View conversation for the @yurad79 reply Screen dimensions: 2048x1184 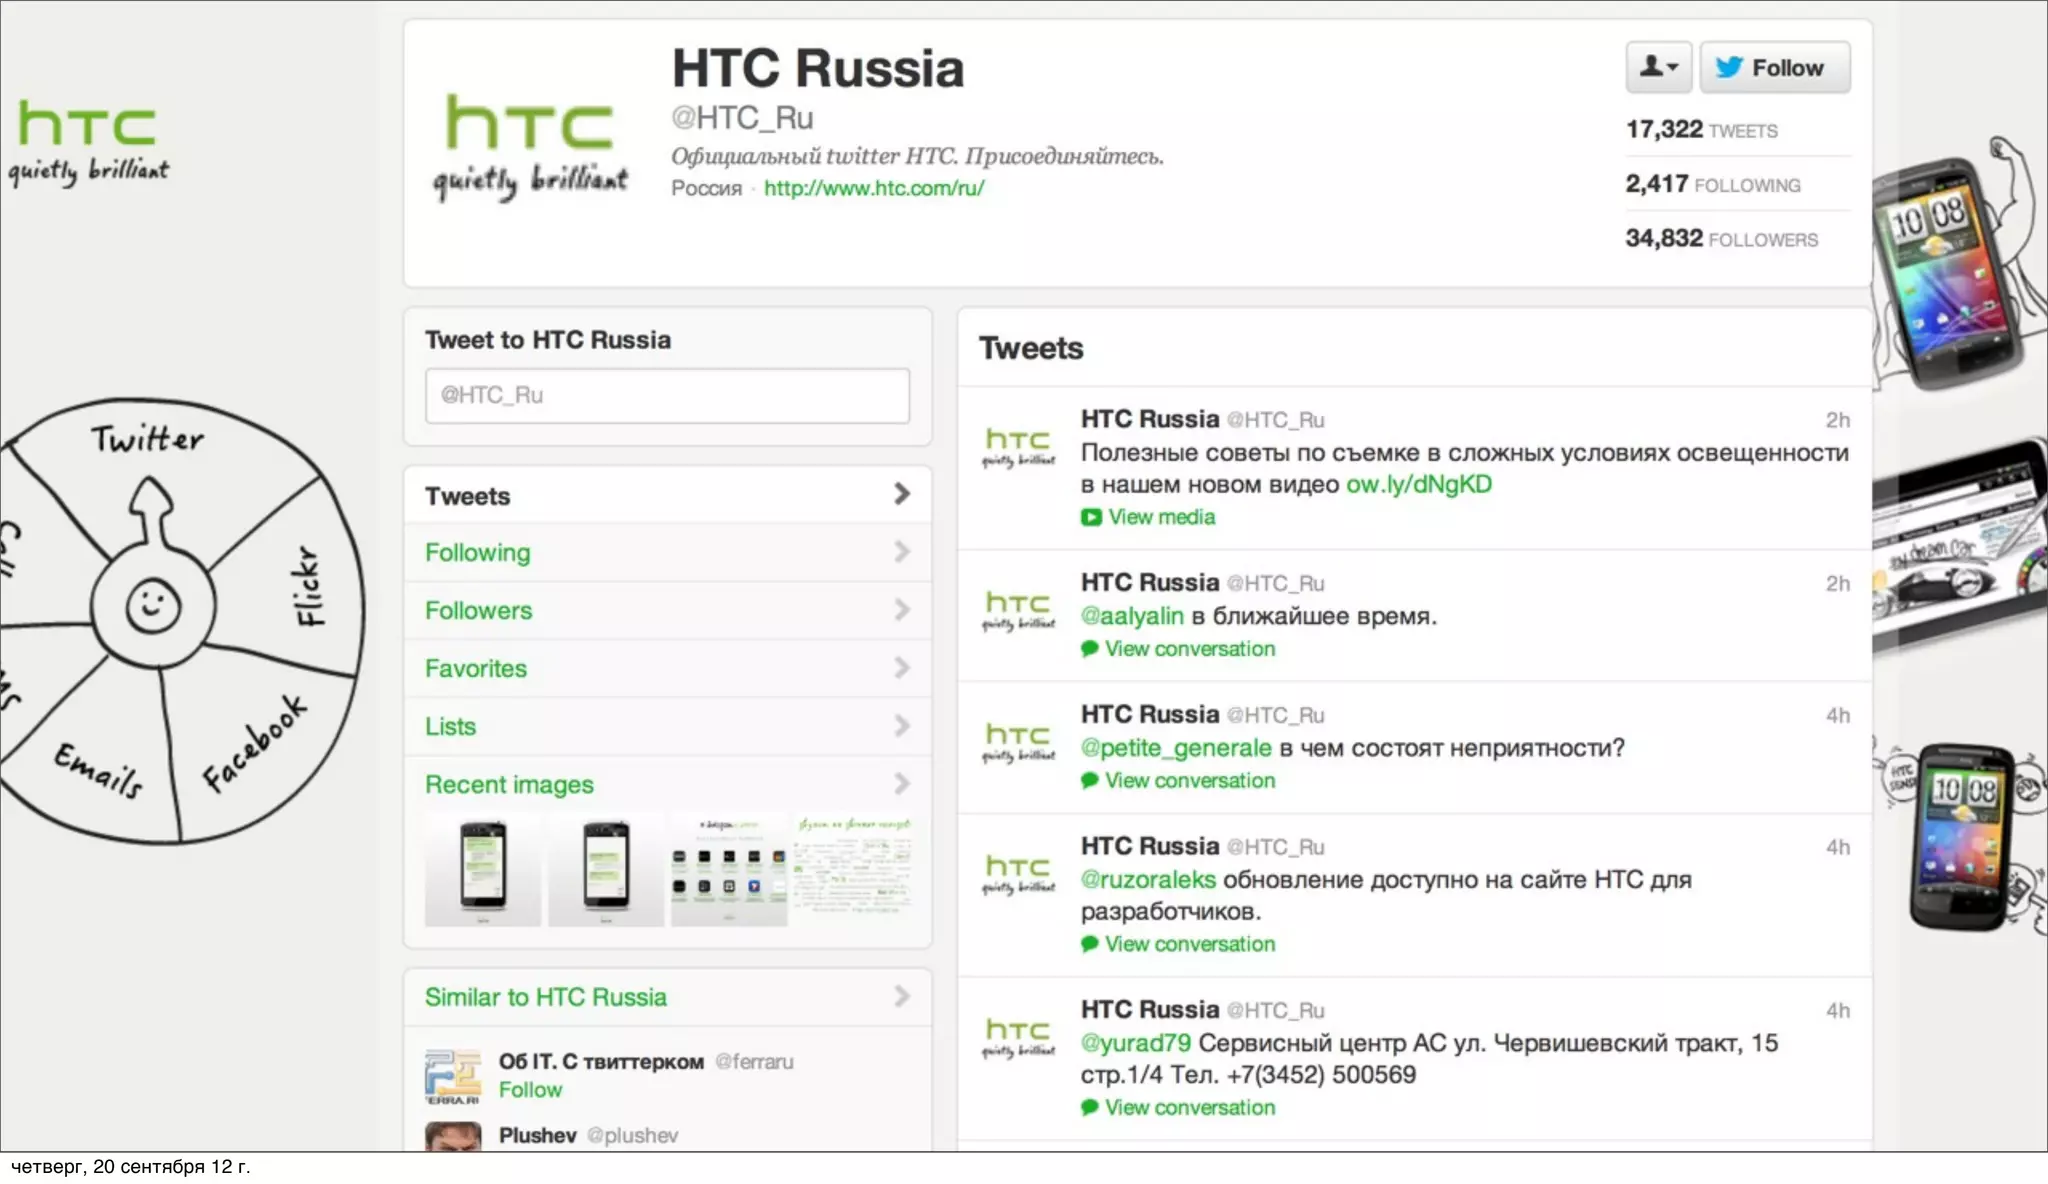pos(1190,1108)
